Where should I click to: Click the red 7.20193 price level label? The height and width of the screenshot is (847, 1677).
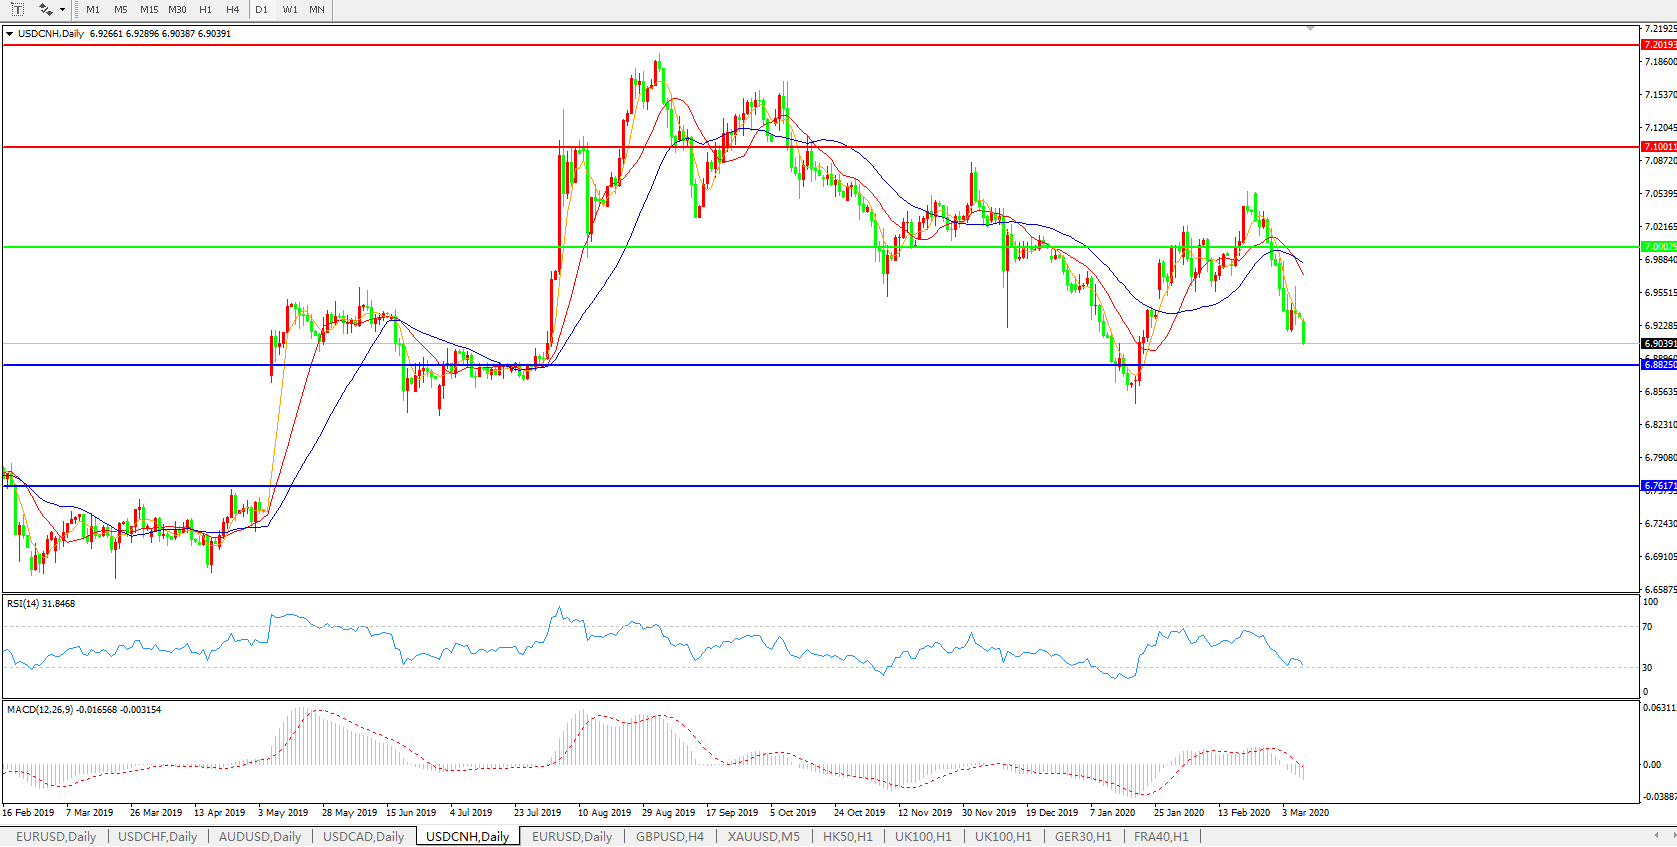1659,45
